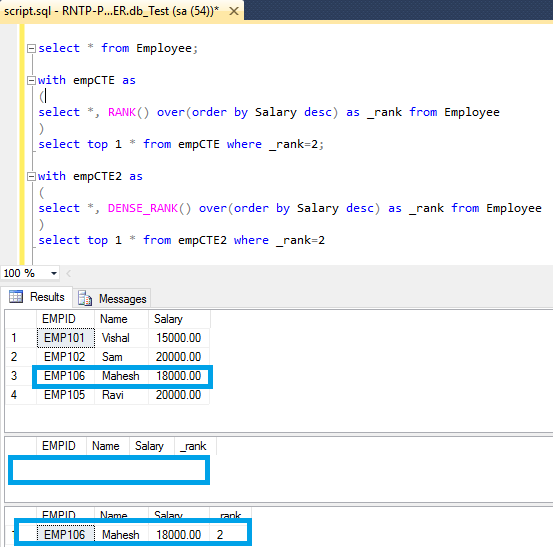
Task: Select the Results tab
Action: click(37, 297)
